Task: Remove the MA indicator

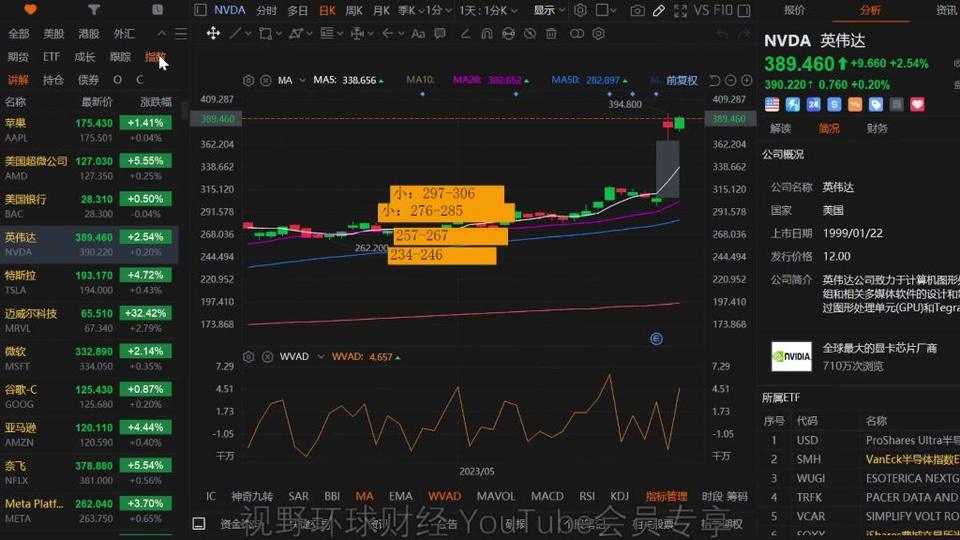Action: coord(266,80)
